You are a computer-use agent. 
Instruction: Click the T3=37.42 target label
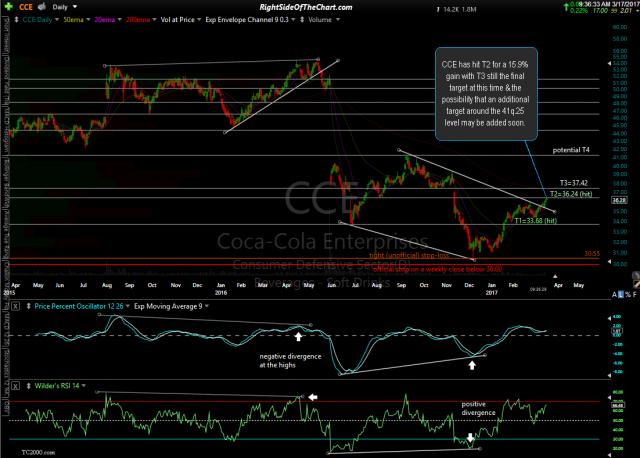pos(574,183)
